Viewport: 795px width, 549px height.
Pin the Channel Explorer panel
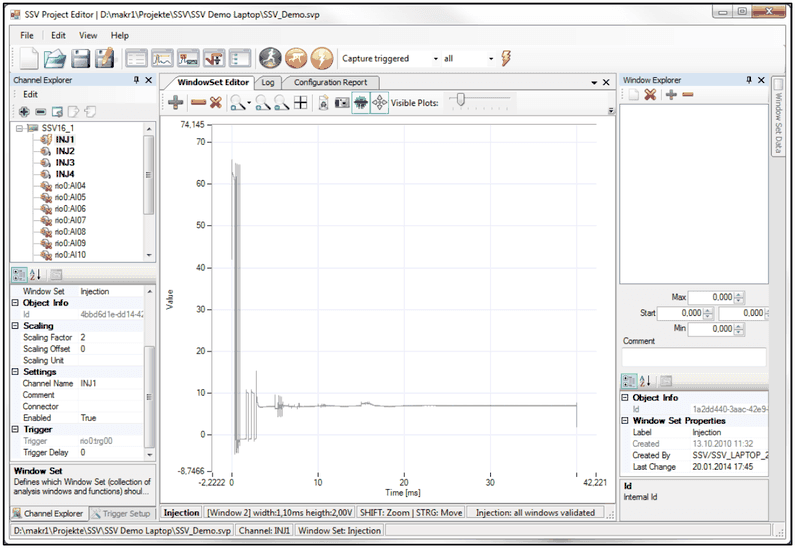pos(136,80)
